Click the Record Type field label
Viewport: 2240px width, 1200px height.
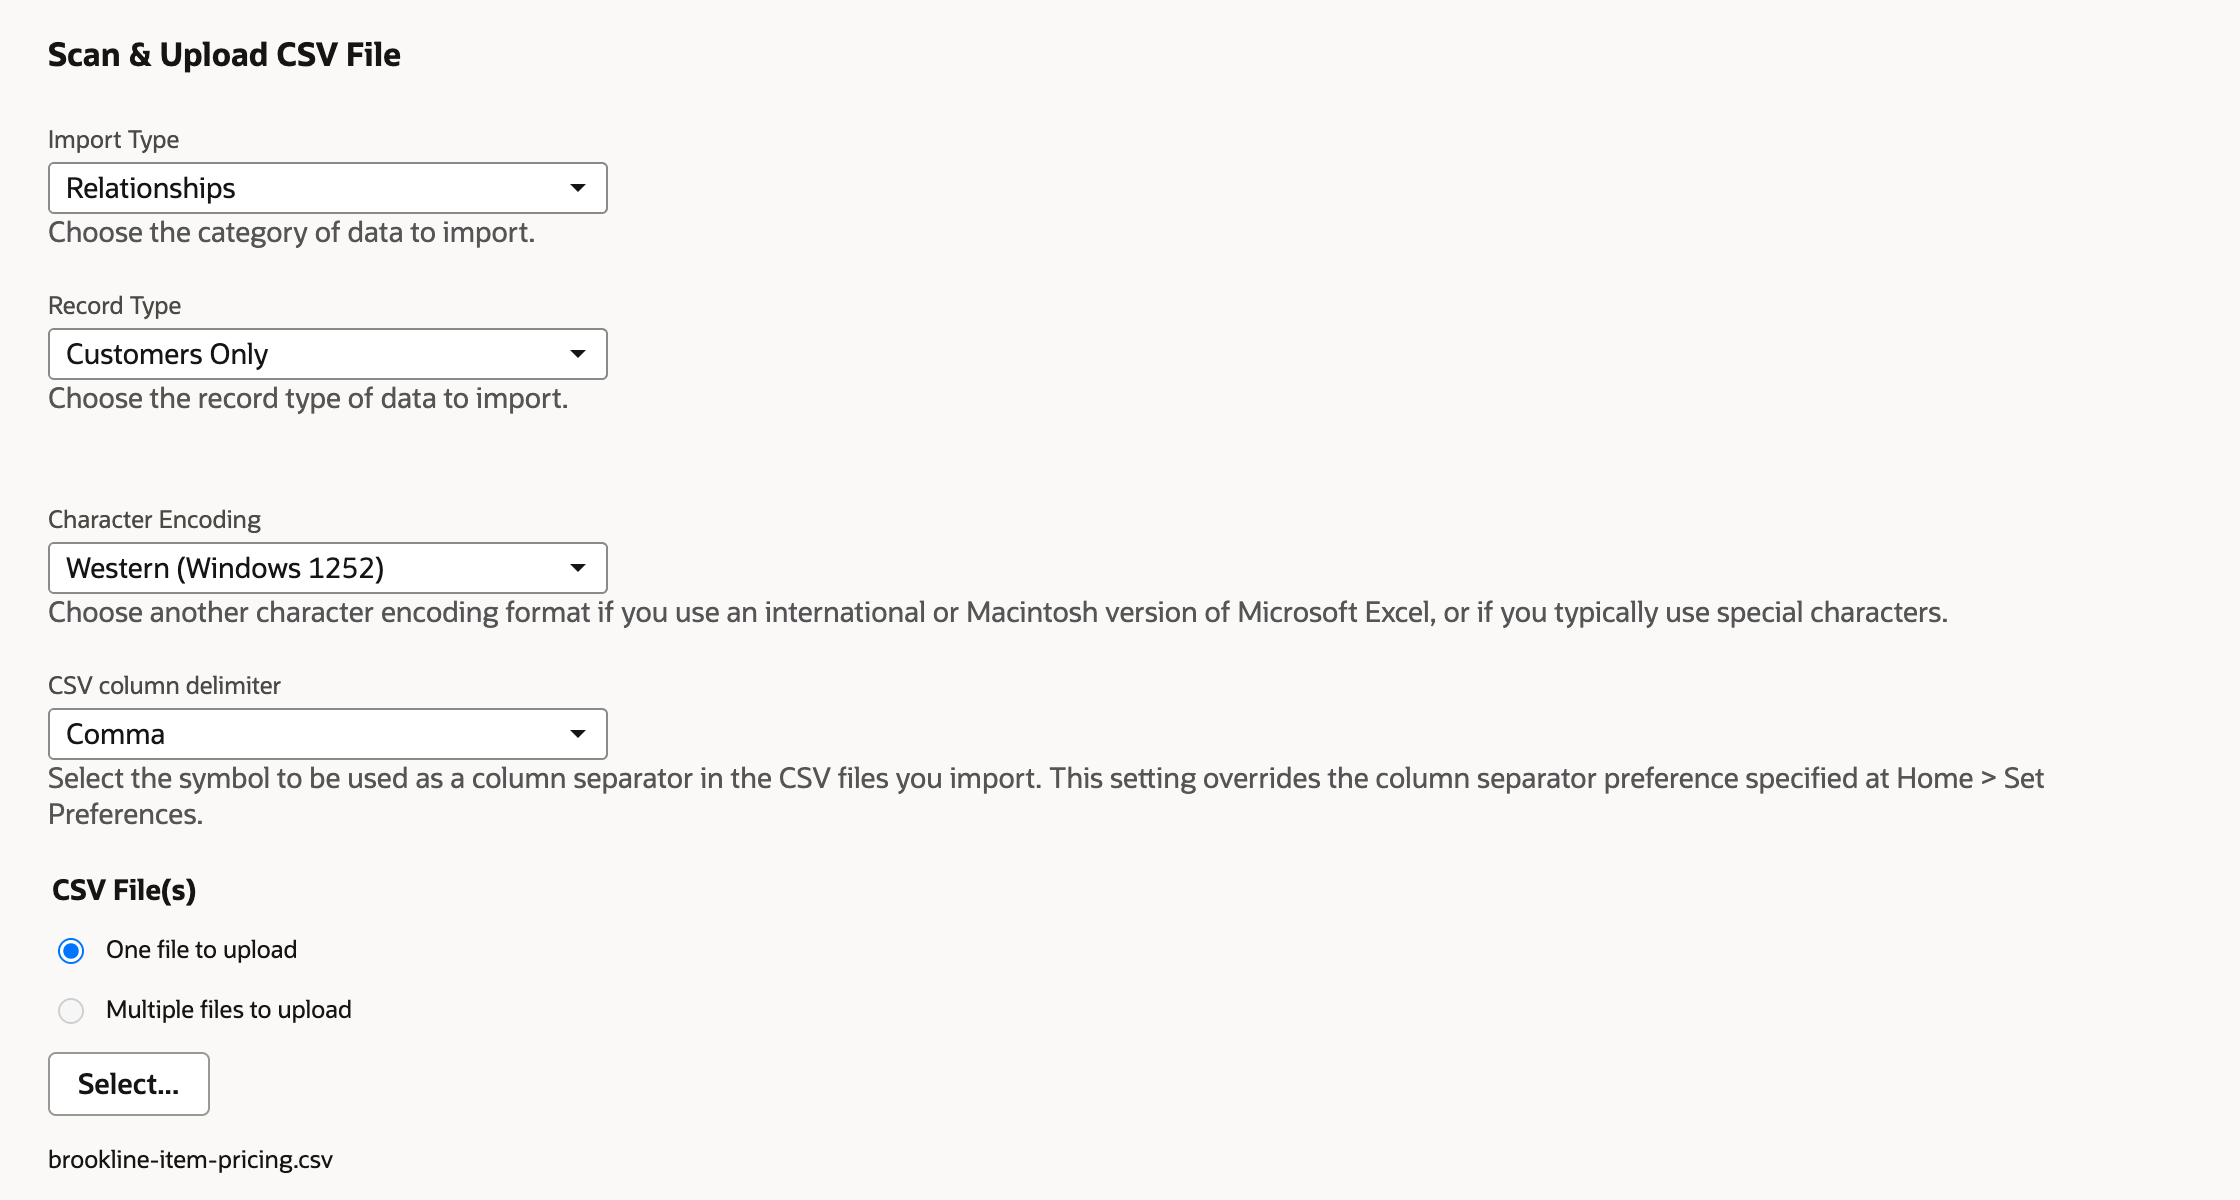click(114, 306)
